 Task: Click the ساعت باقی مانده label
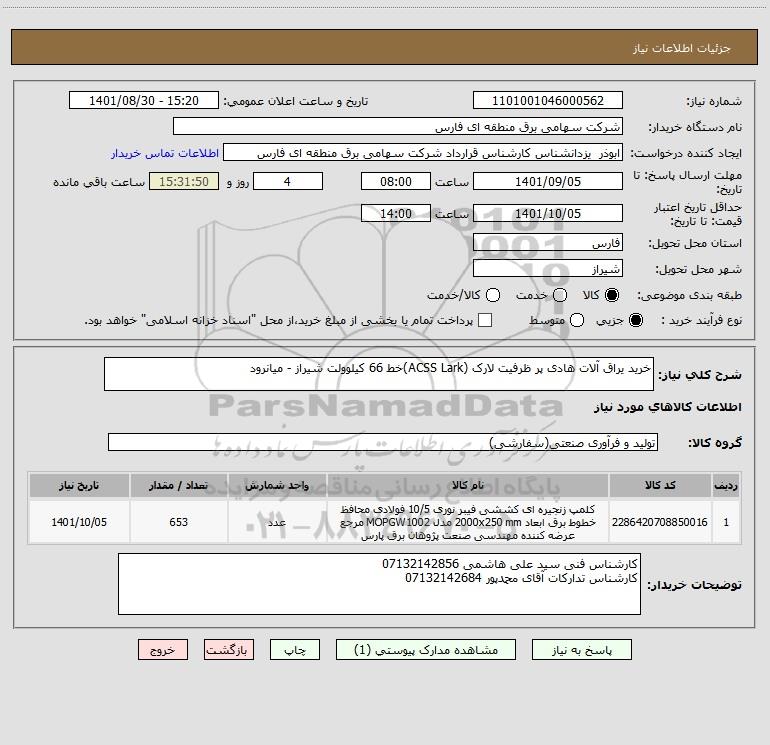[99, 182]
